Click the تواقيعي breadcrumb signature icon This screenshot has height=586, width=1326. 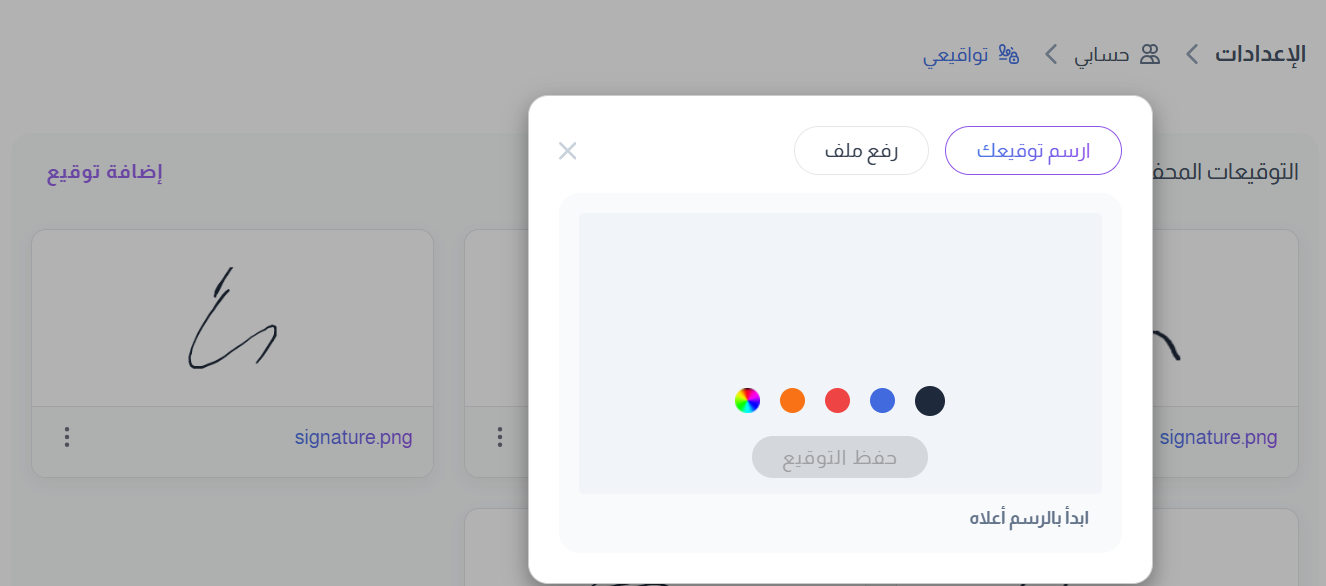pyautogui.click(x=1009, y=54)
